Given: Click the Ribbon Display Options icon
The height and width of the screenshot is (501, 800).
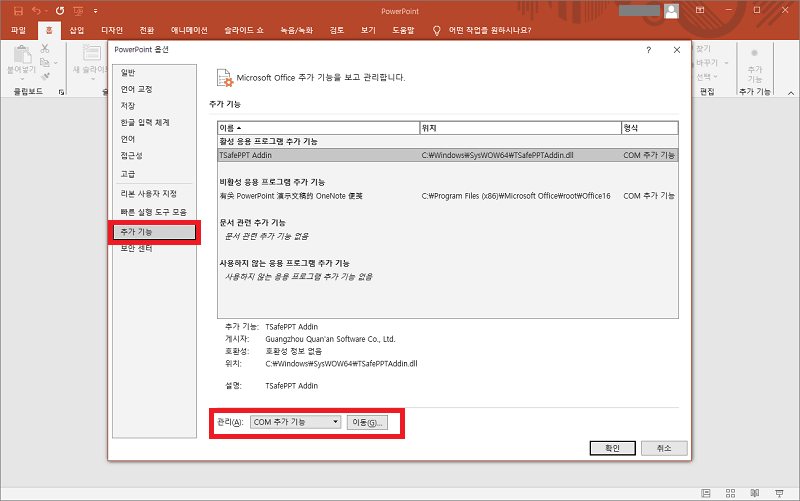Looking at the screenshot, I should tap(700, 10).
